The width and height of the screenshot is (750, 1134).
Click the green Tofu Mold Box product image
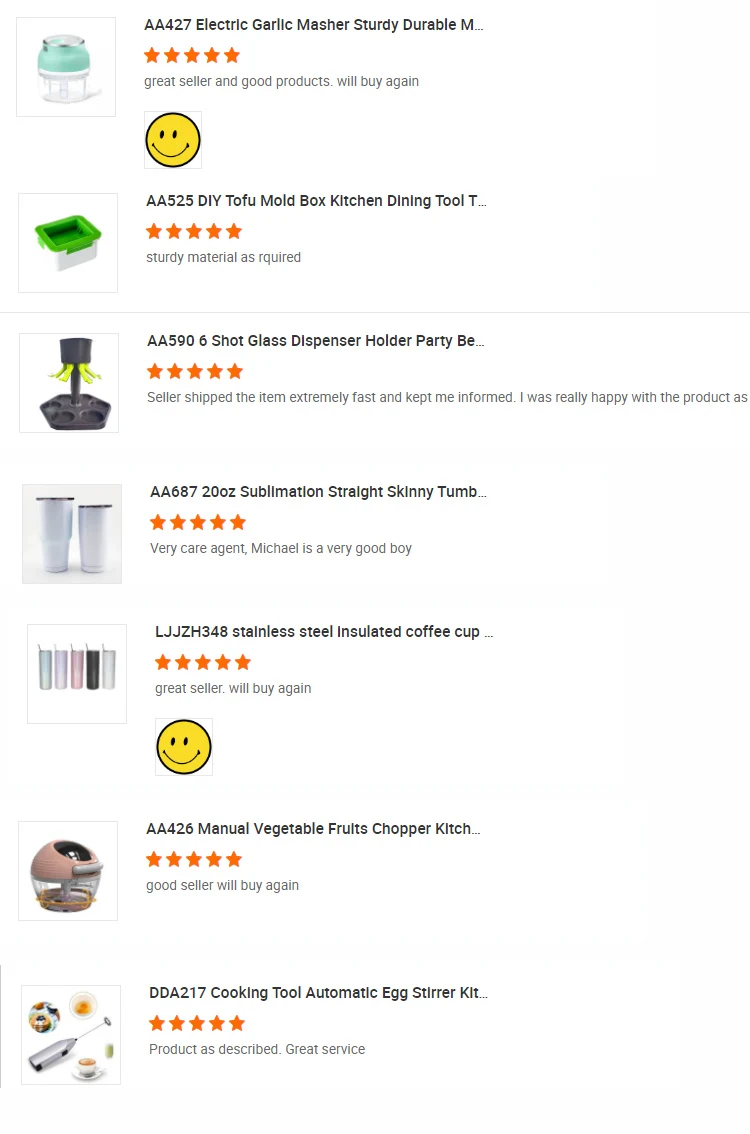(x=68, y=243)
